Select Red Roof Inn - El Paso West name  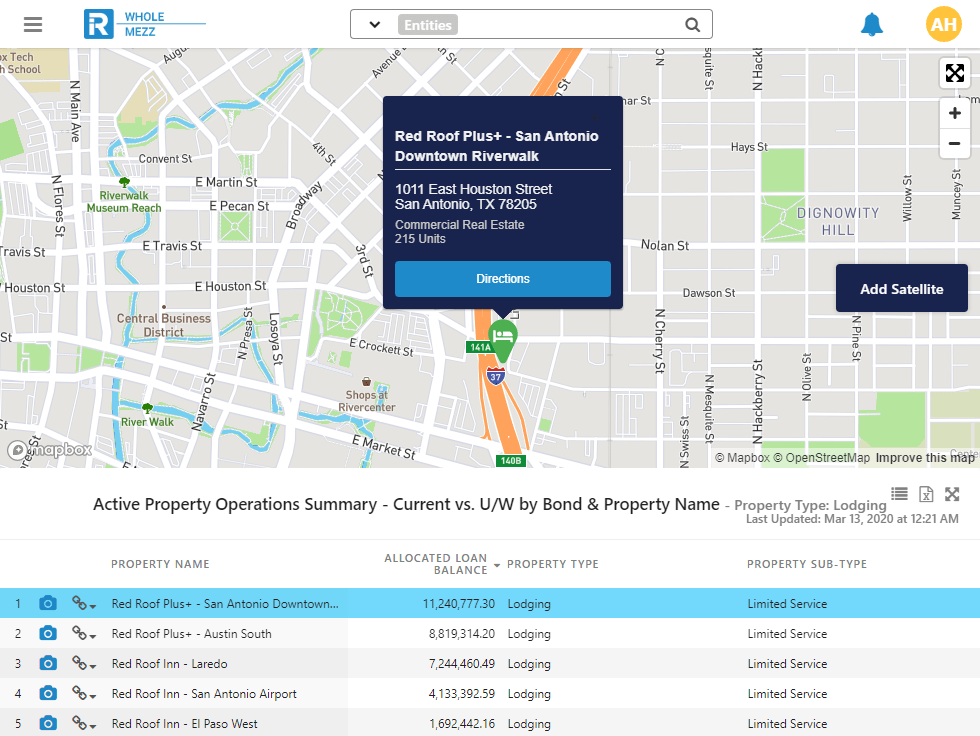(184, 724)
